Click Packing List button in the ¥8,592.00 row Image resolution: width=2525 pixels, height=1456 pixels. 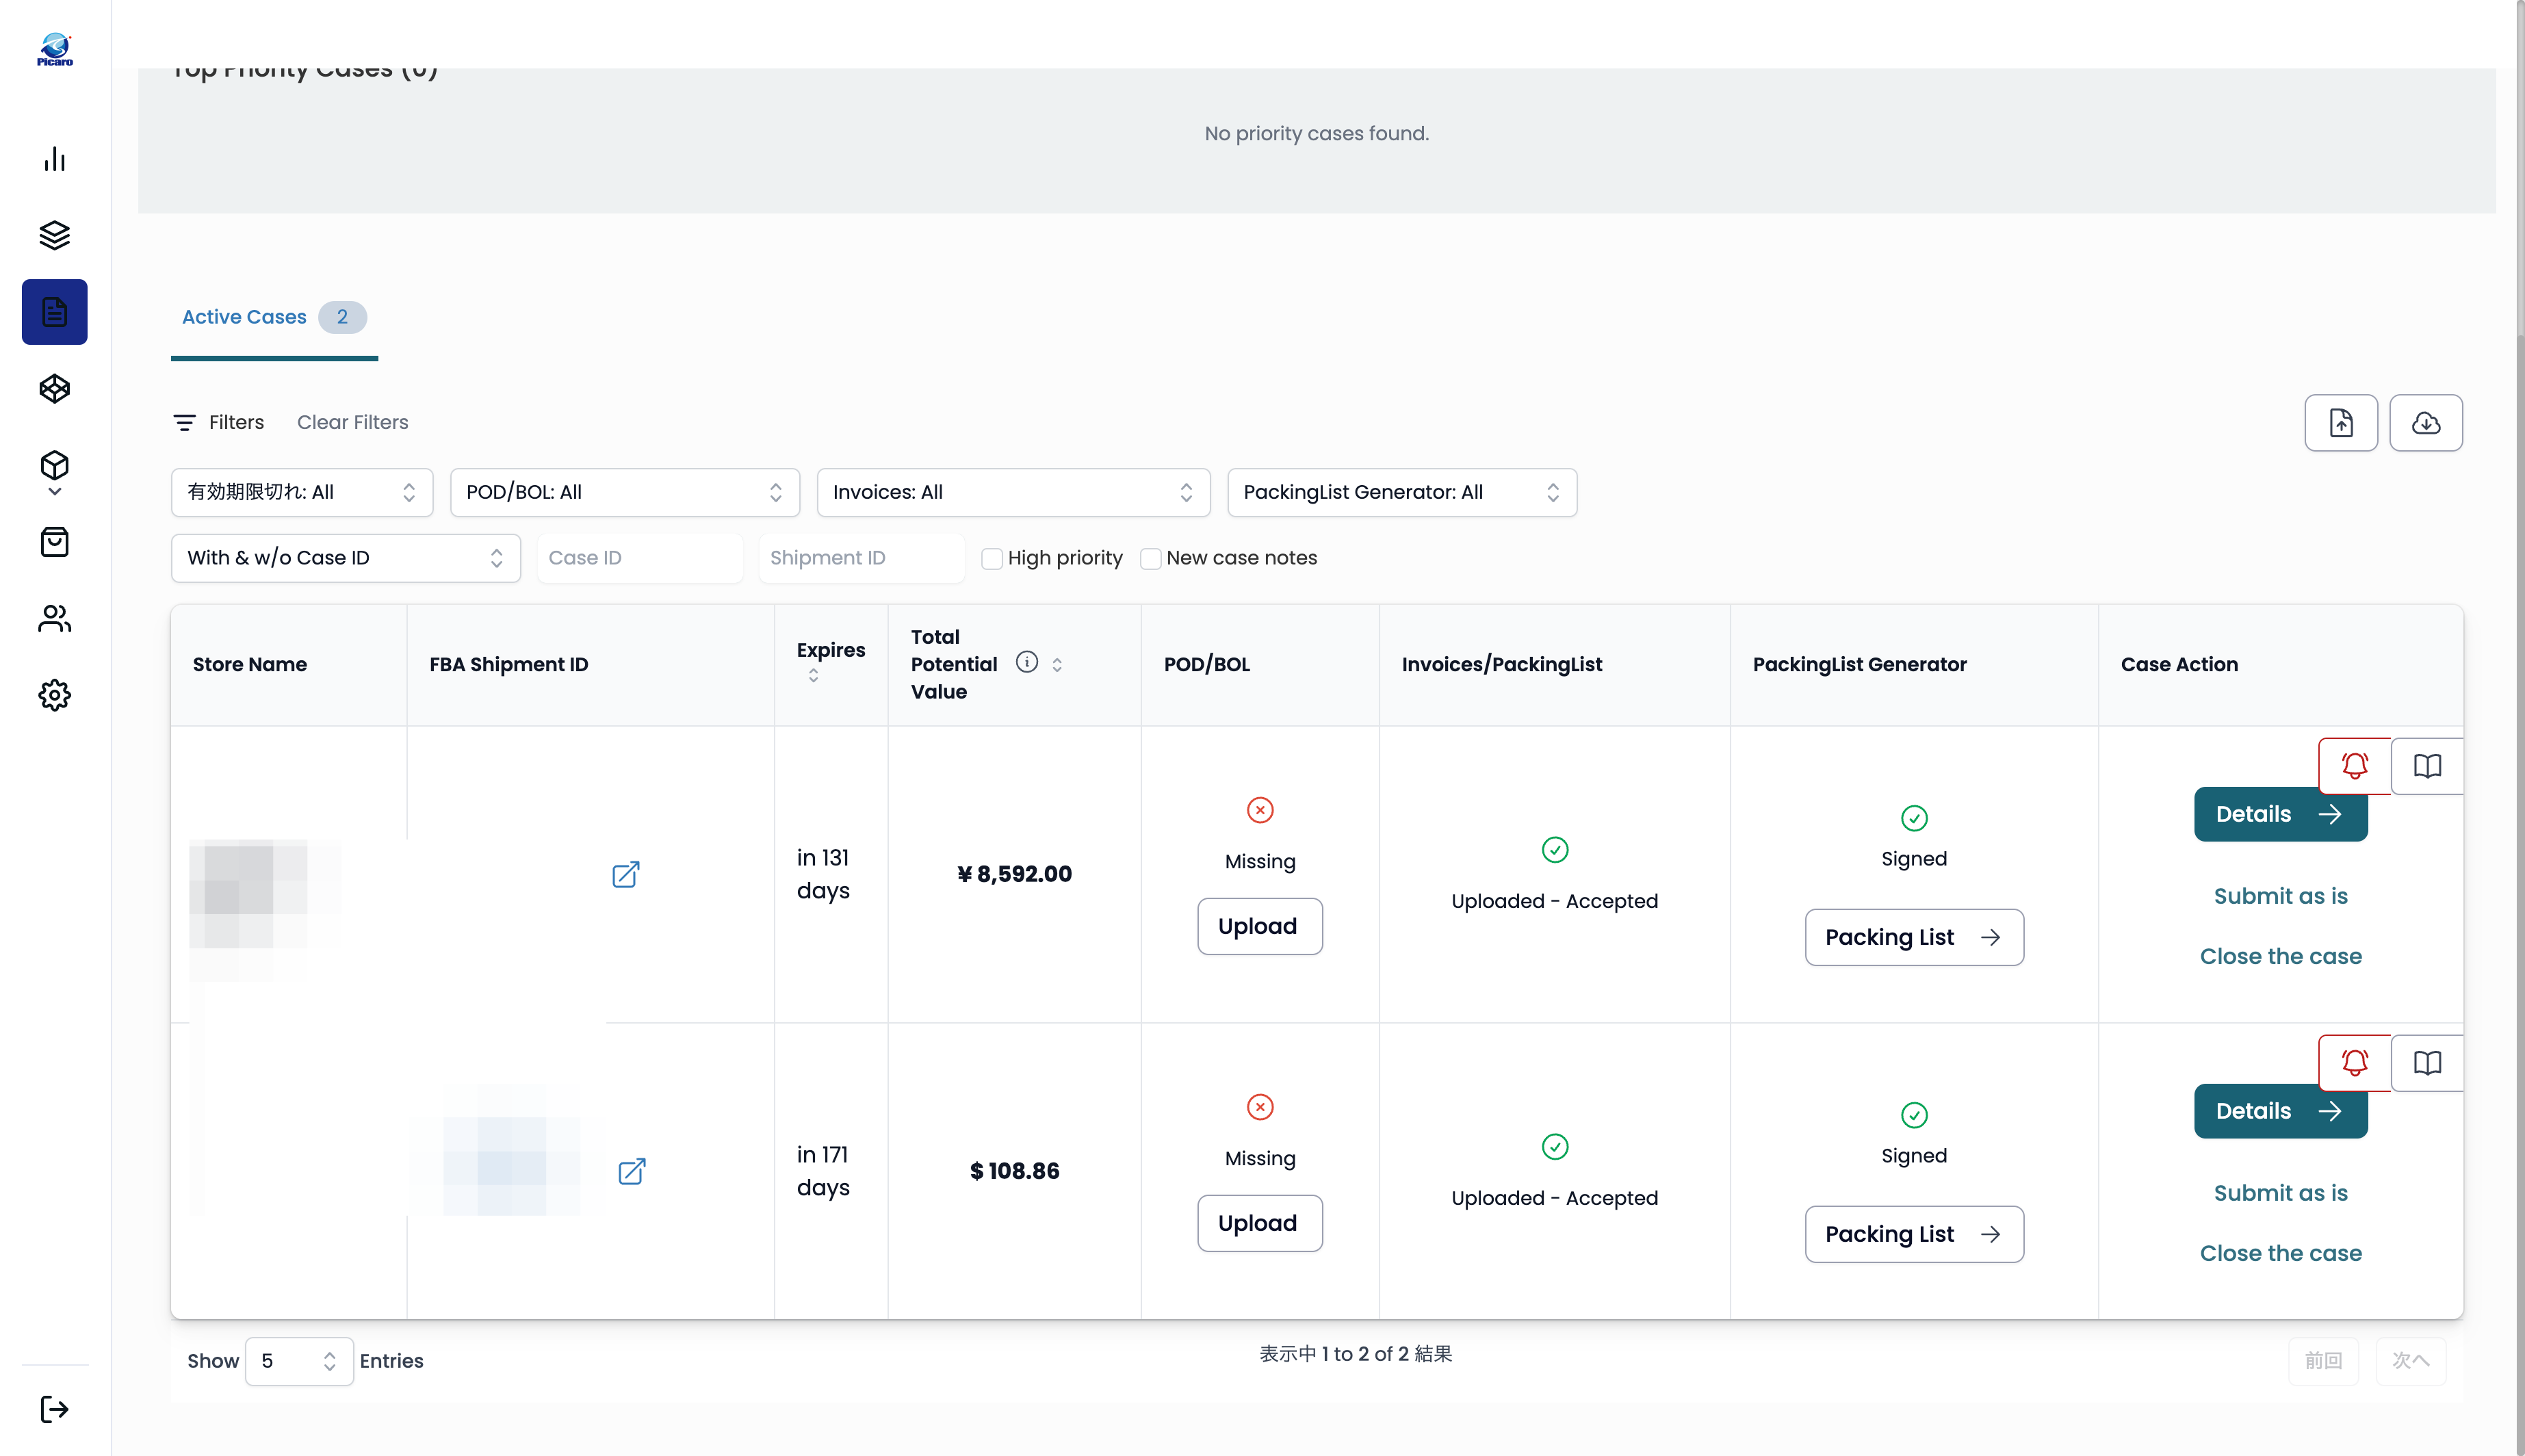1914,937
